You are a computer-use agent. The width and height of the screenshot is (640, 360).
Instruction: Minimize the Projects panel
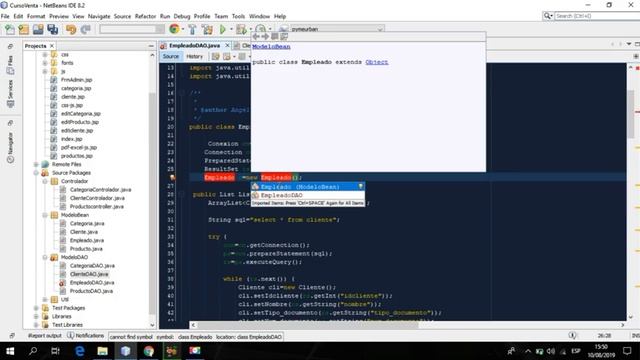point(151,46)
